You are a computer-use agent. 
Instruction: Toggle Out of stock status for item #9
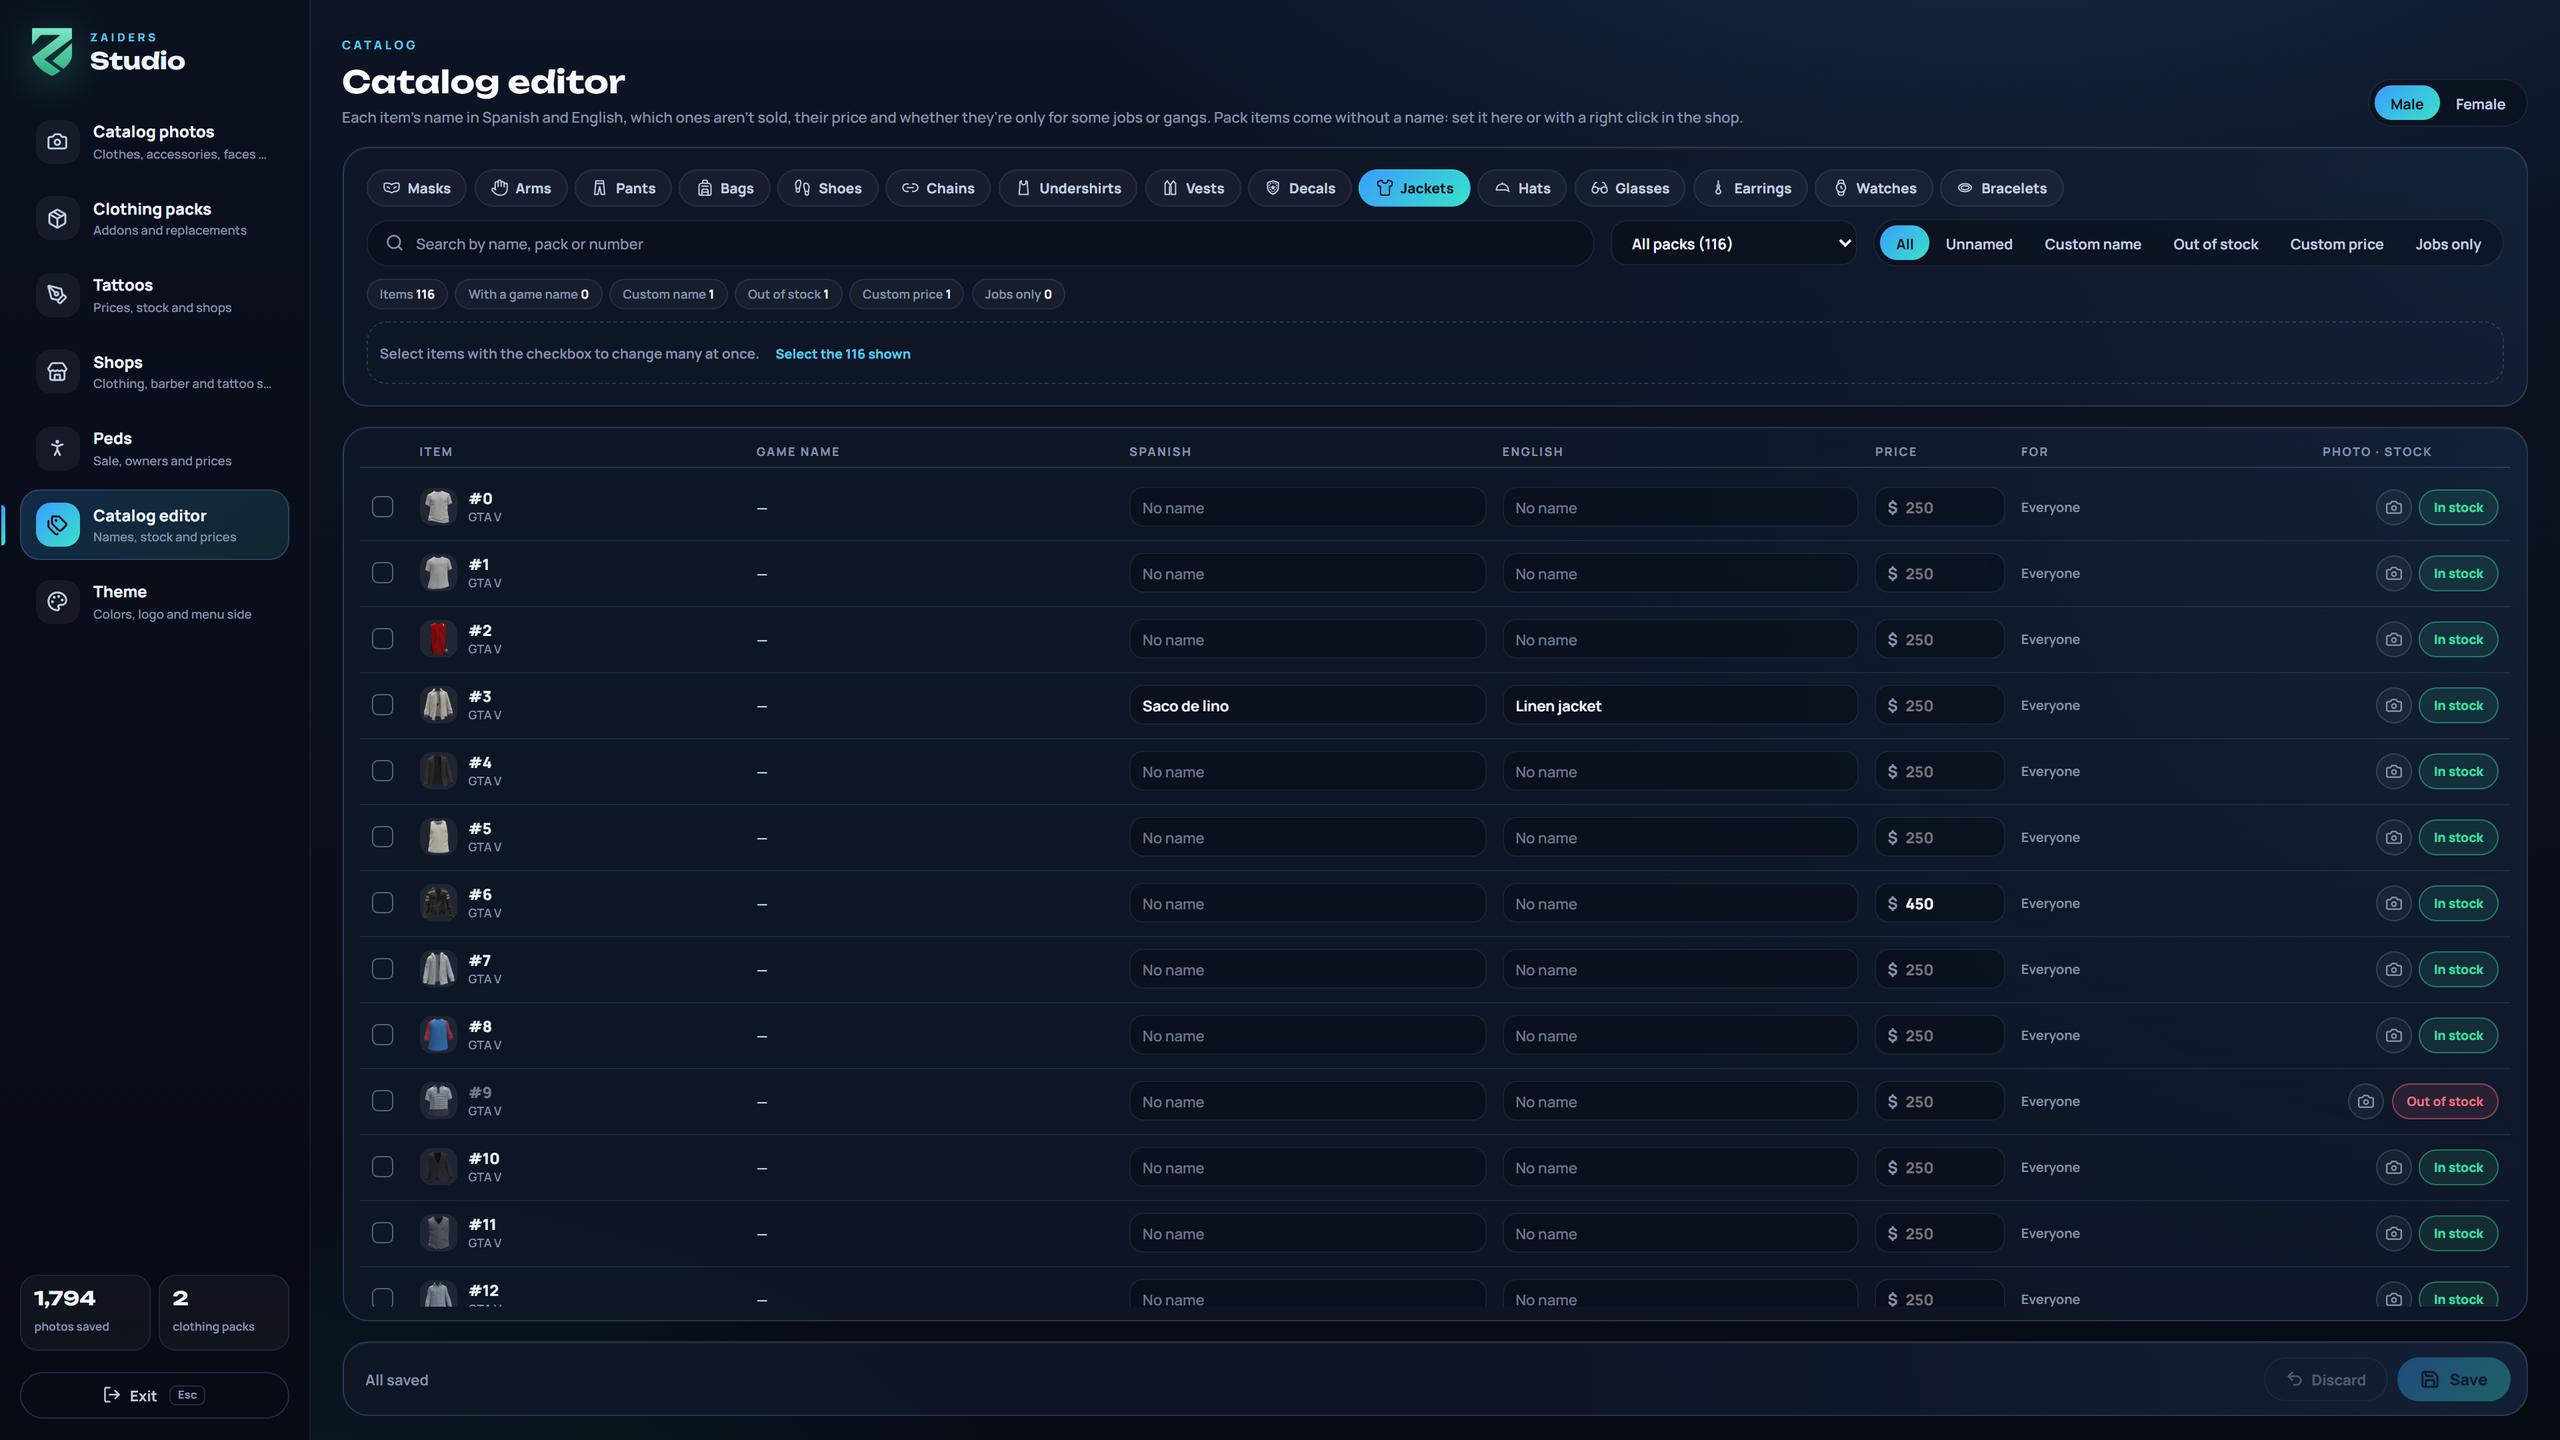click(x=2444, y=1102)
